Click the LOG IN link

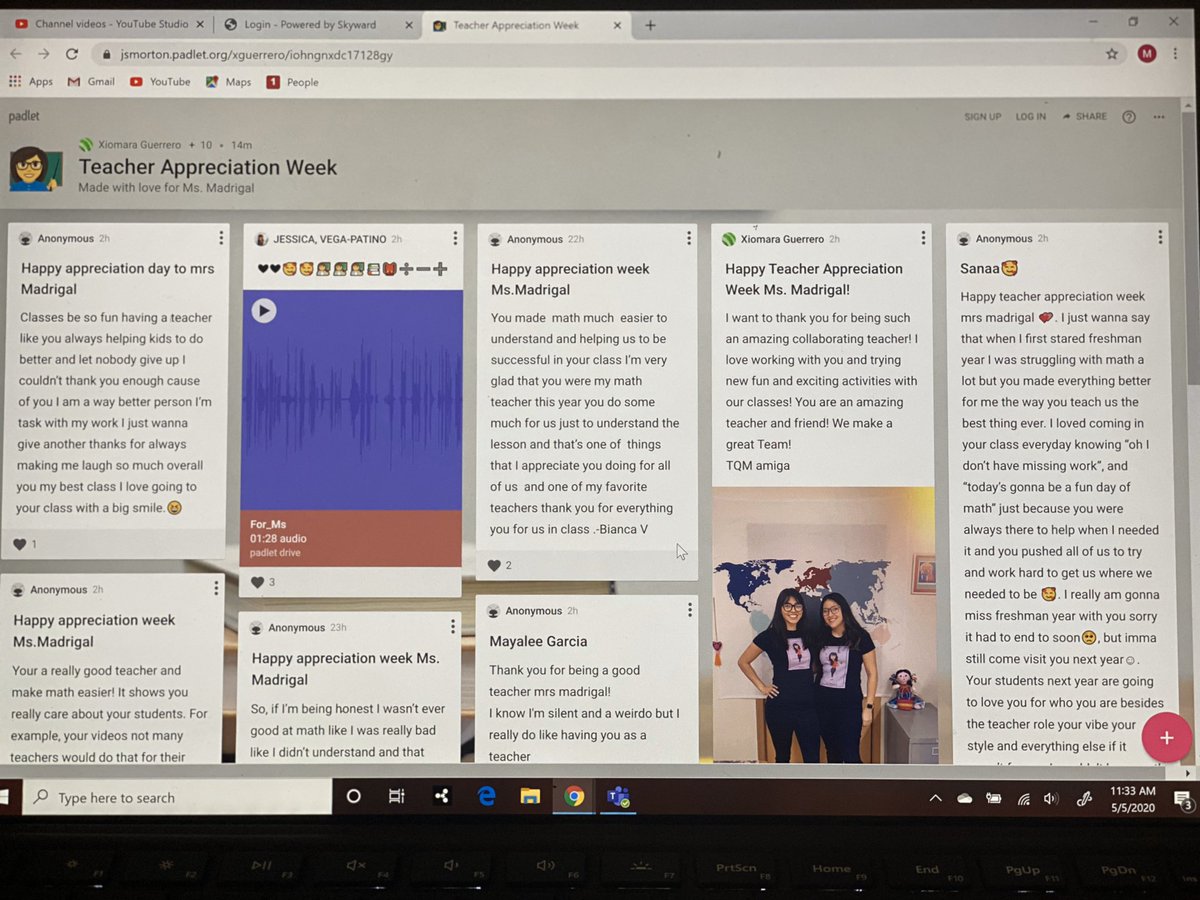pos(1031,116)
